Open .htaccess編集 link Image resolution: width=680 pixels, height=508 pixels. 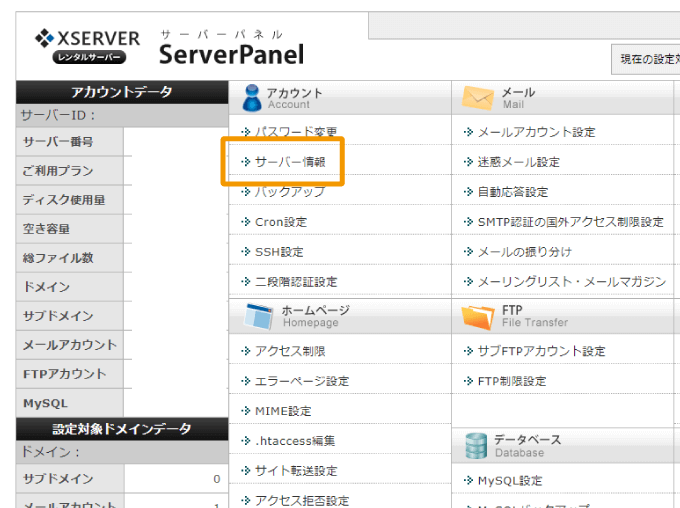[295, 441]
